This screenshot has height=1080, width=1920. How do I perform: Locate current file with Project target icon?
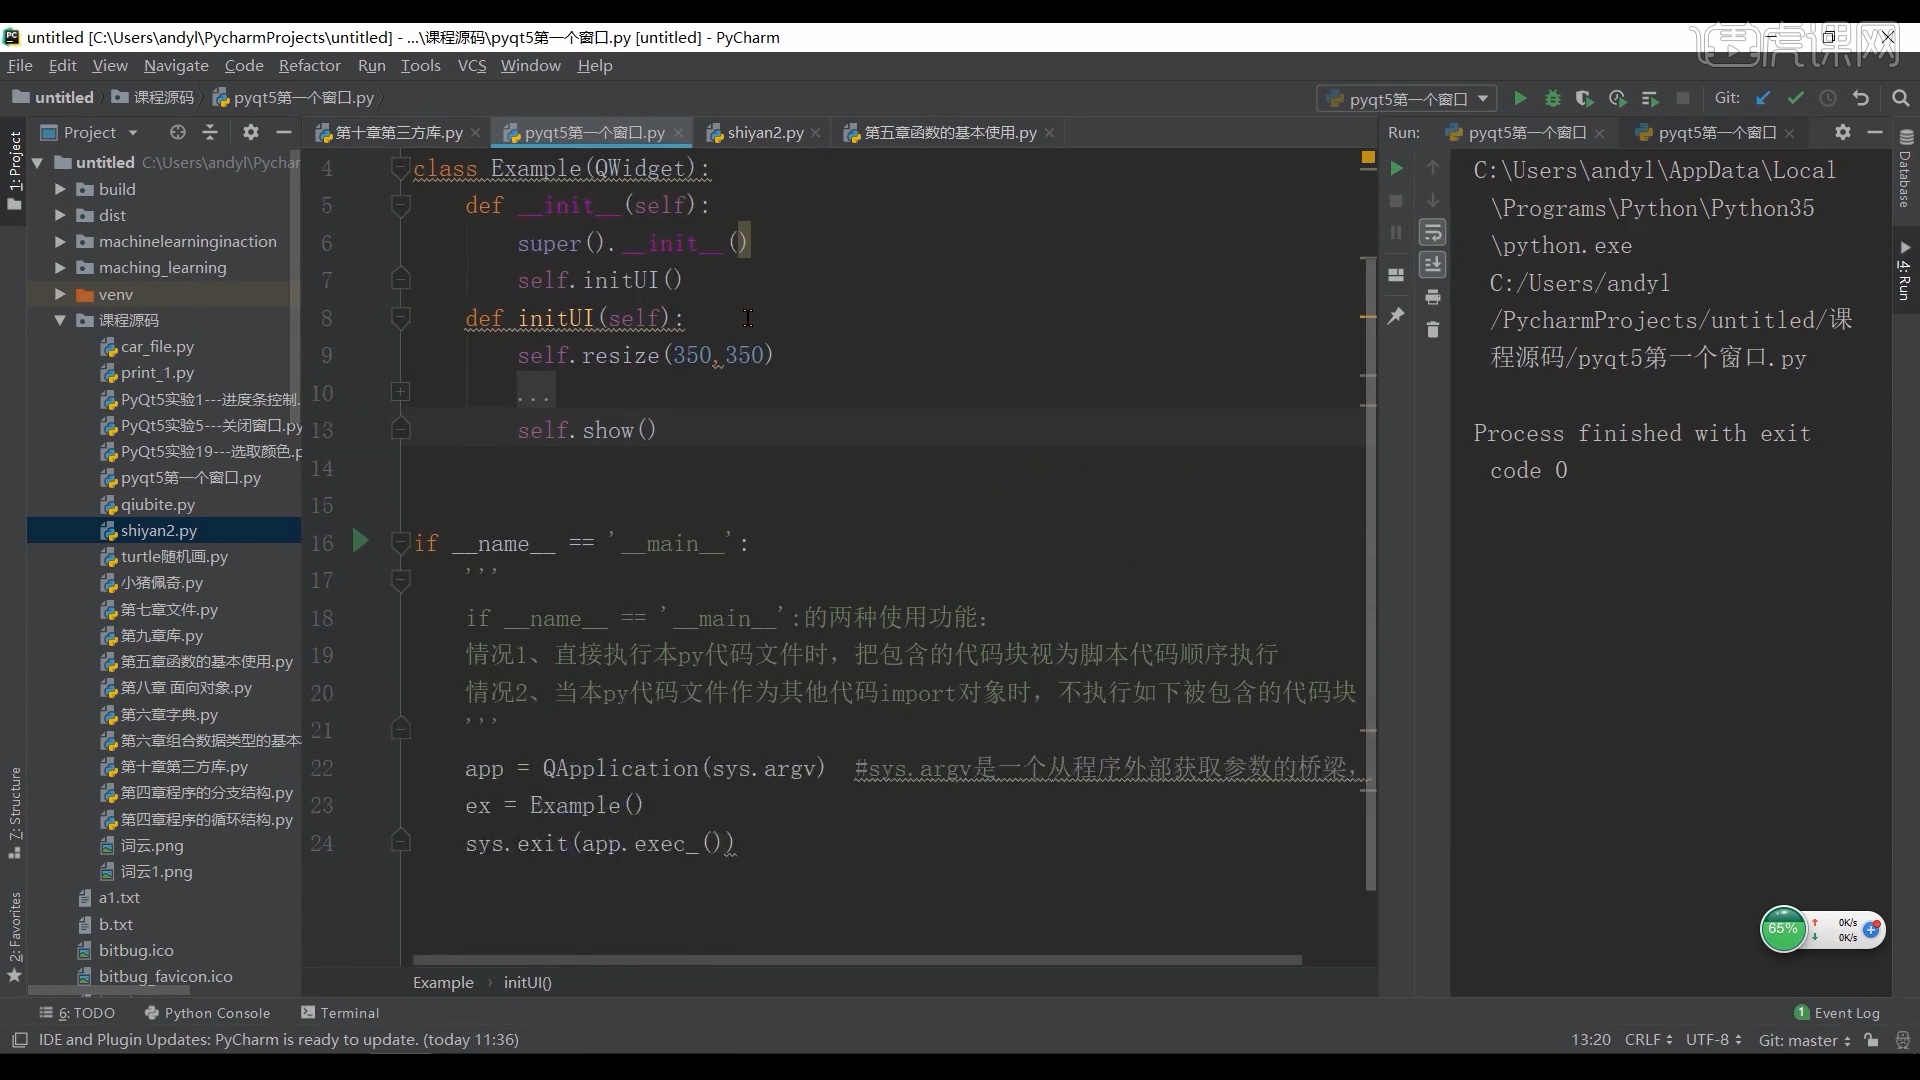pyautogui.click(x=178, y=132)
